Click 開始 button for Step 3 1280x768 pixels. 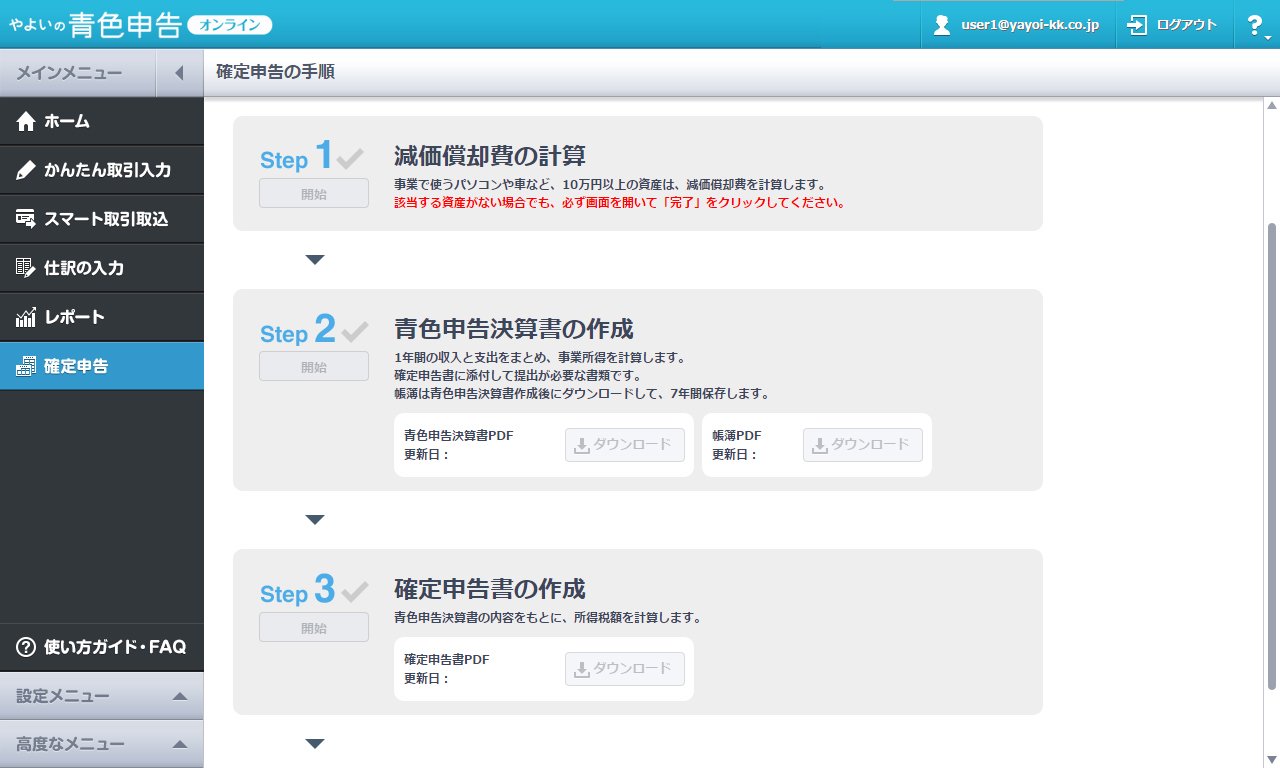(314, 627)
